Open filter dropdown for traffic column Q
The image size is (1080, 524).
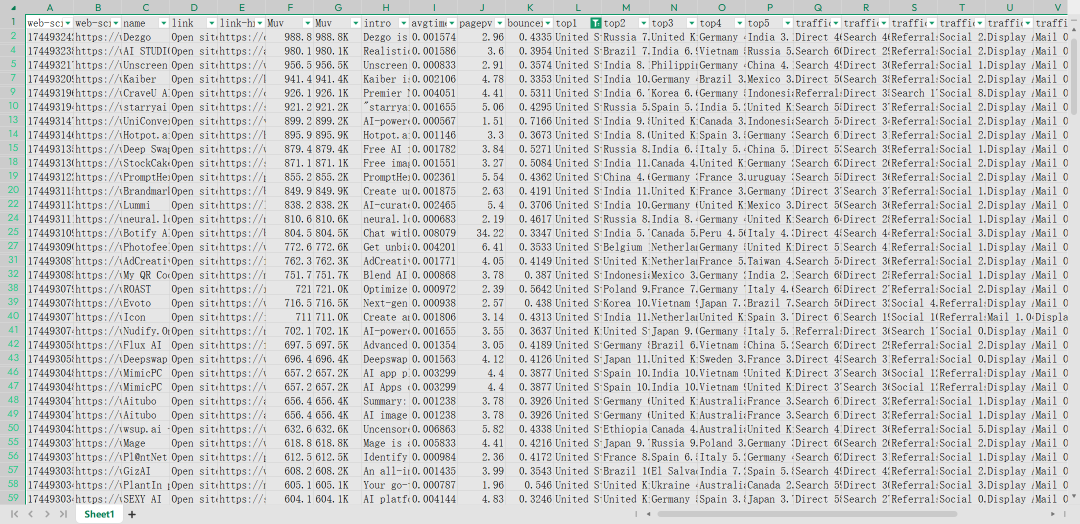click(835, 23)
